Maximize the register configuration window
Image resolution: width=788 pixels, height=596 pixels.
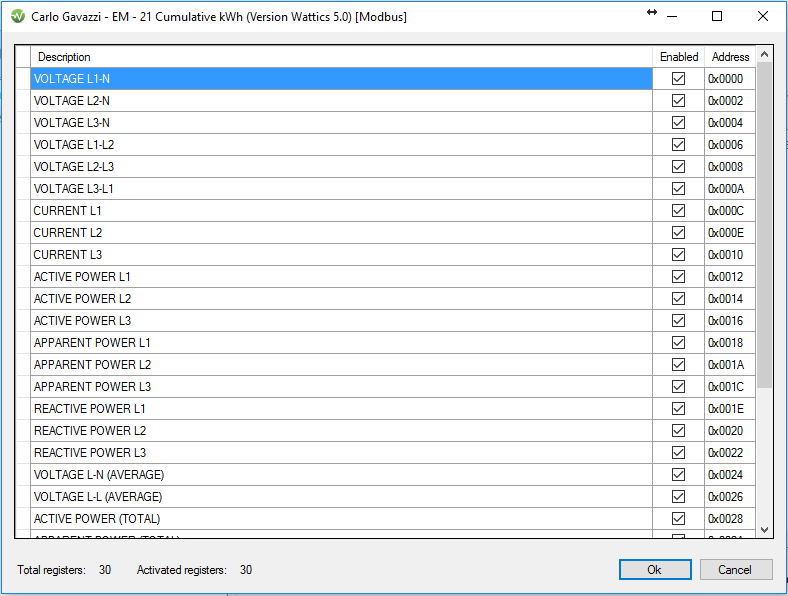coord(717,17)
